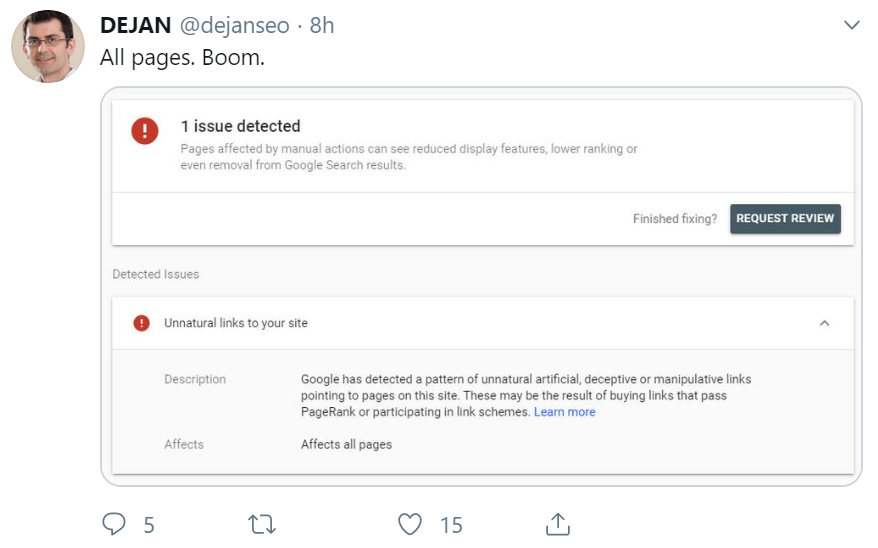Select the 'Unnatural links to your site' row title
Screen dimensions: 878x548
coord(236,323)
